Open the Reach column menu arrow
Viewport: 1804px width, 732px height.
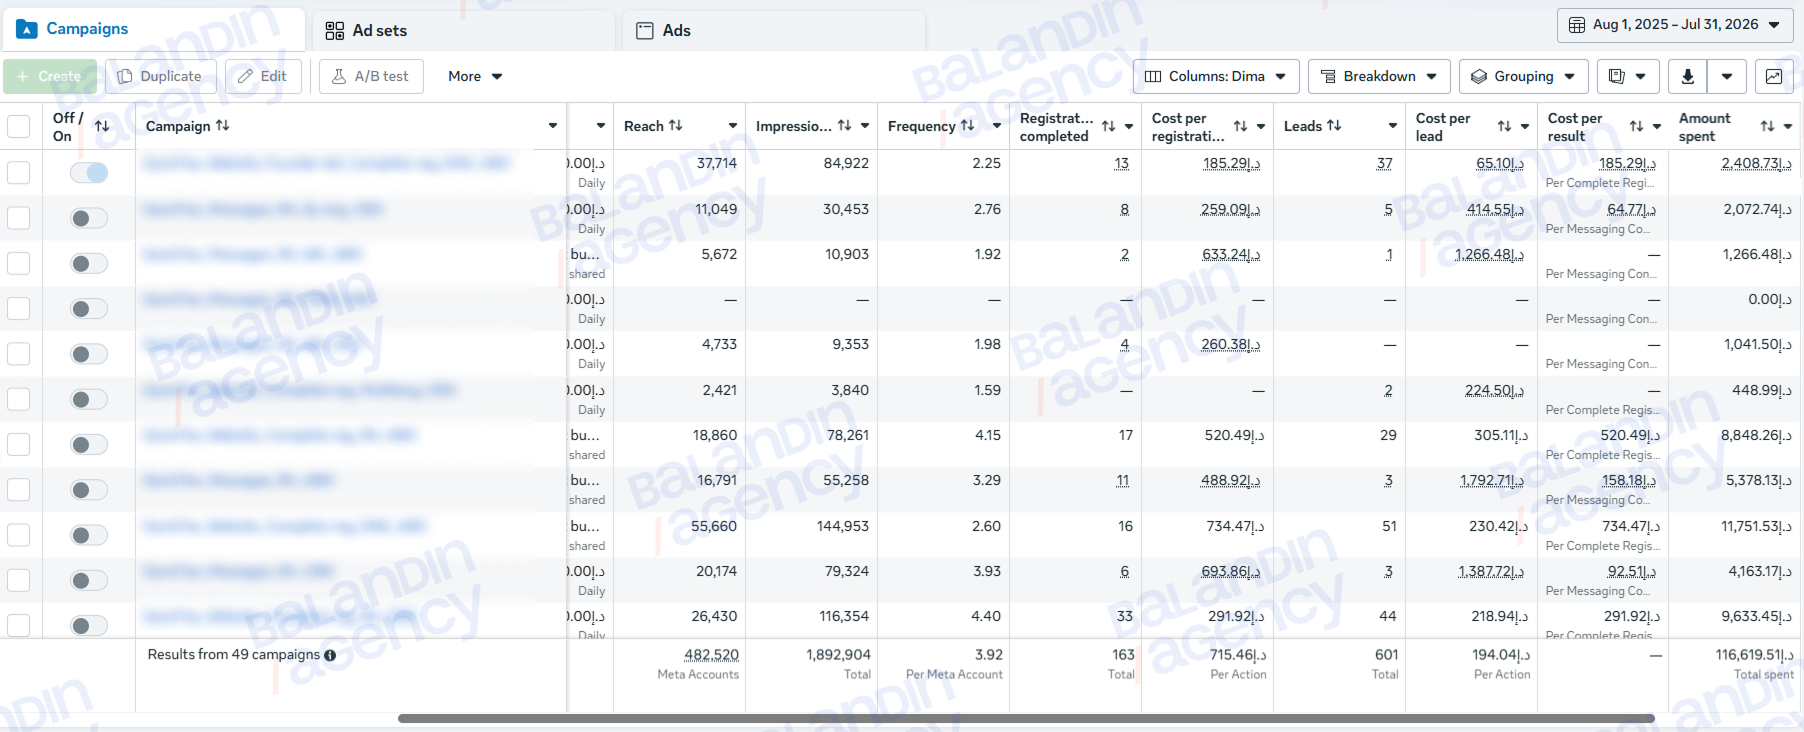coord(733,126)
